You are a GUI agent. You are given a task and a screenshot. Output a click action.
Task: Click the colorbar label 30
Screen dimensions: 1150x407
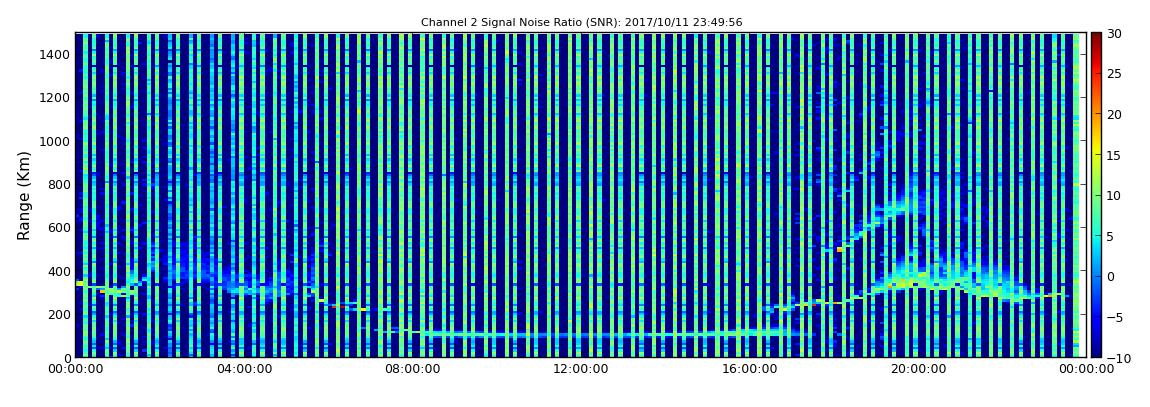click(x=1115, y=33)
